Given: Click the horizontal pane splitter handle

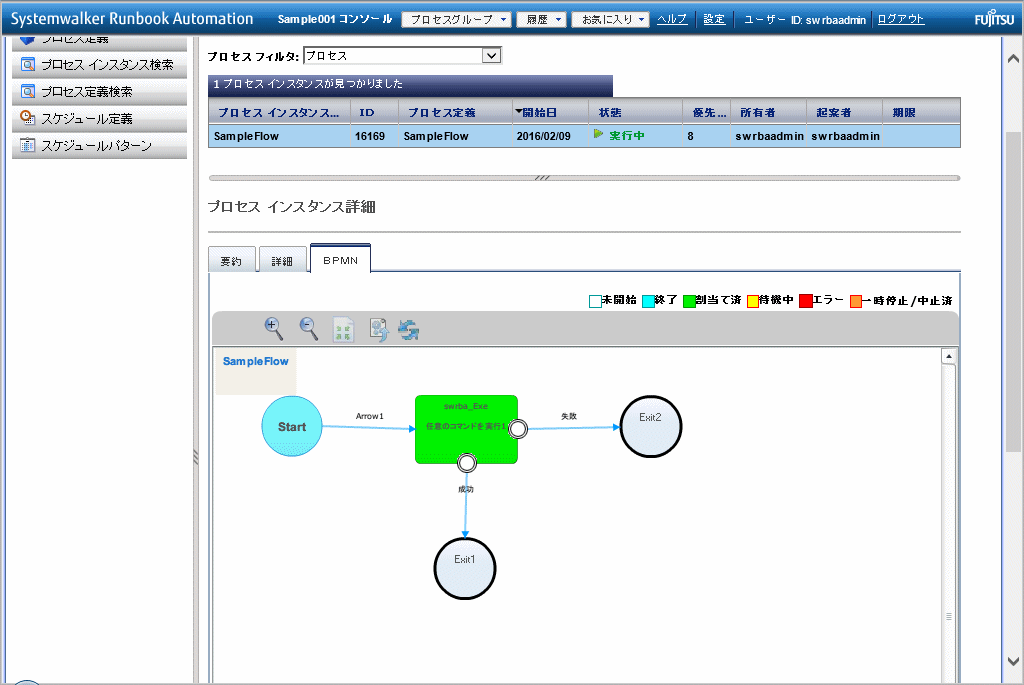Looking at the screenshot, I should (x=542, y=178).
